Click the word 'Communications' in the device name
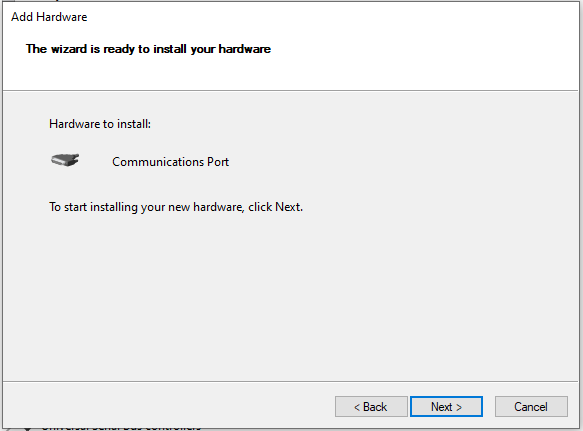Image resolution: width=583 pixels, height=431 pixels. [x=158, y=162]
